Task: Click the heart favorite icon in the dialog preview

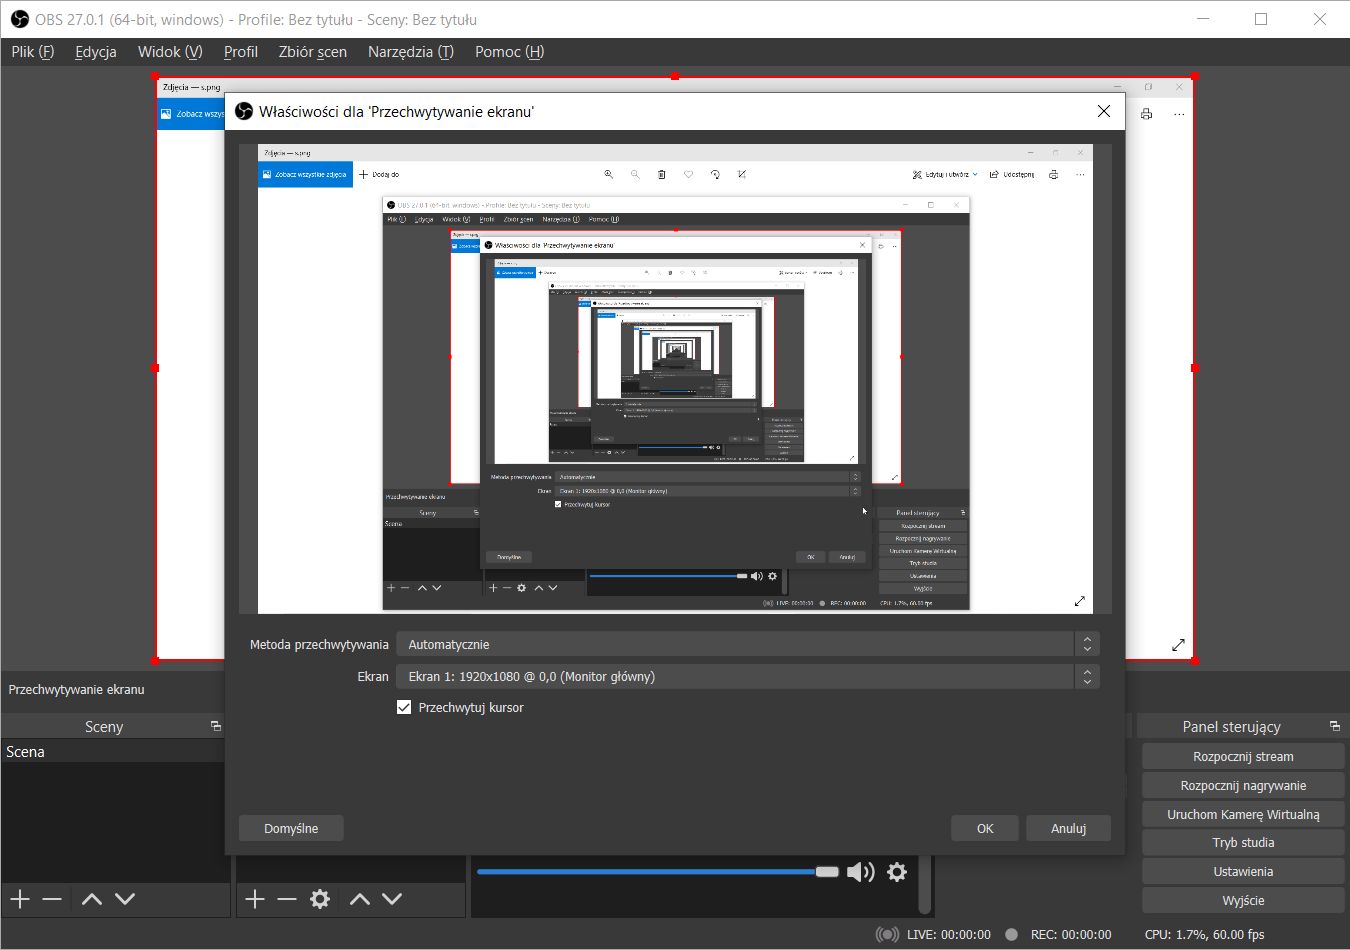Action: (x=688, y=174)
